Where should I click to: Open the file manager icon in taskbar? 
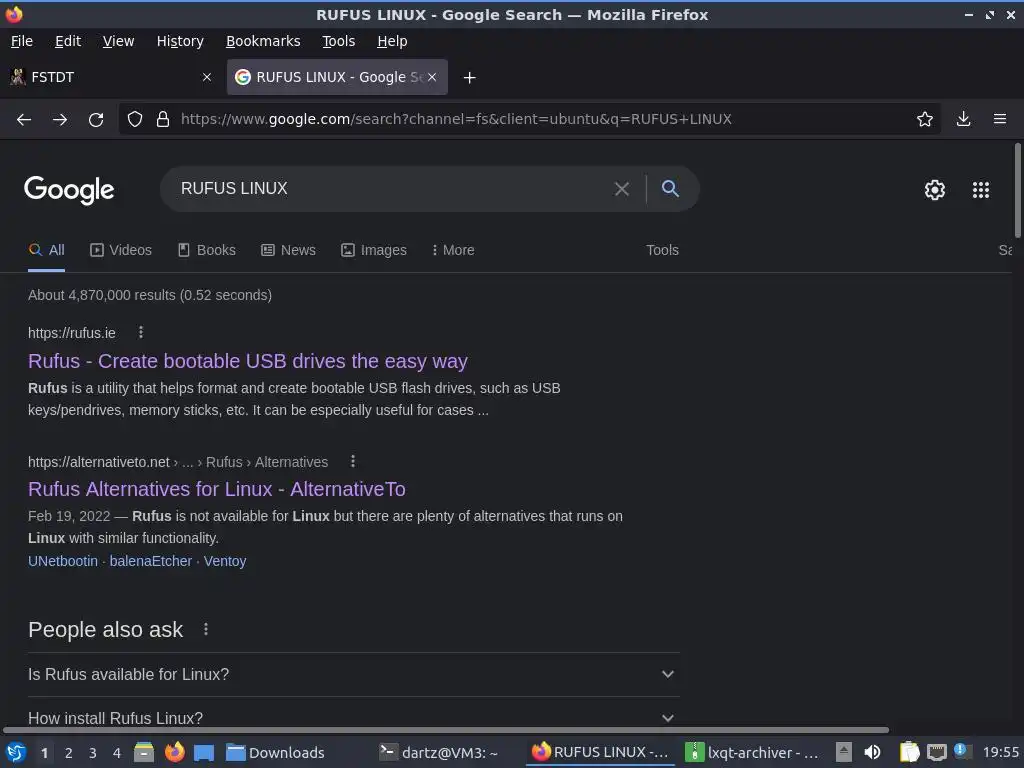144,752
